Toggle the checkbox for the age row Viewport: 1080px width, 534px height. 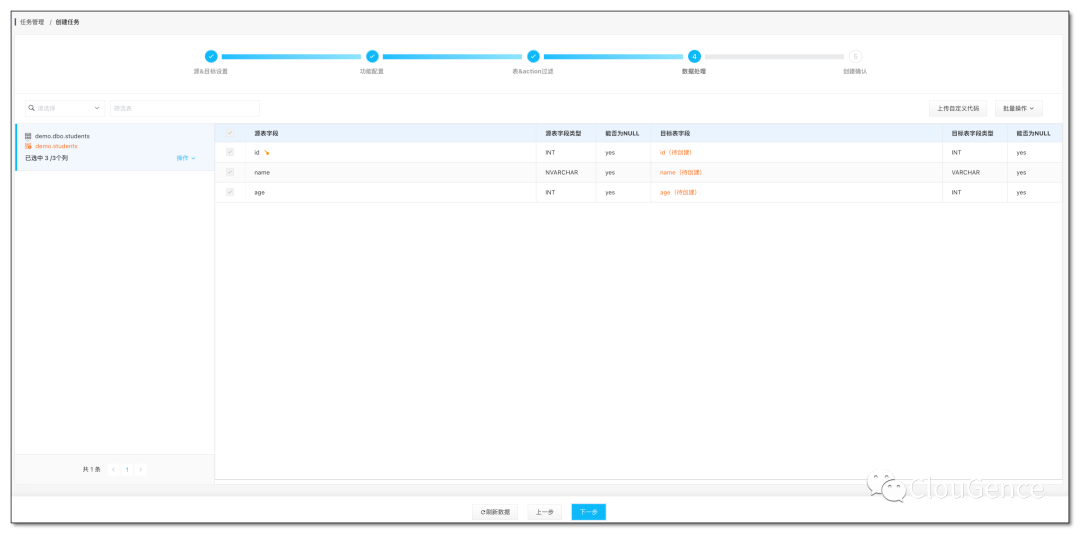(x=230, y=192)
